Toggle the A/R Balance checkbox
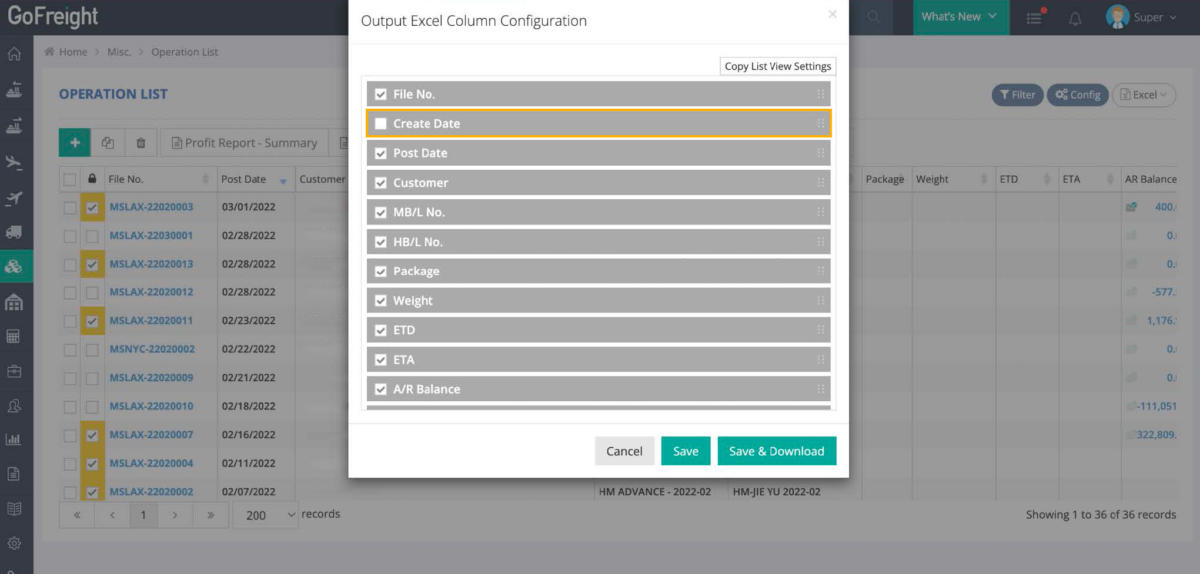Viewport: 1200px width, 574px height. [x=380, y=389]
